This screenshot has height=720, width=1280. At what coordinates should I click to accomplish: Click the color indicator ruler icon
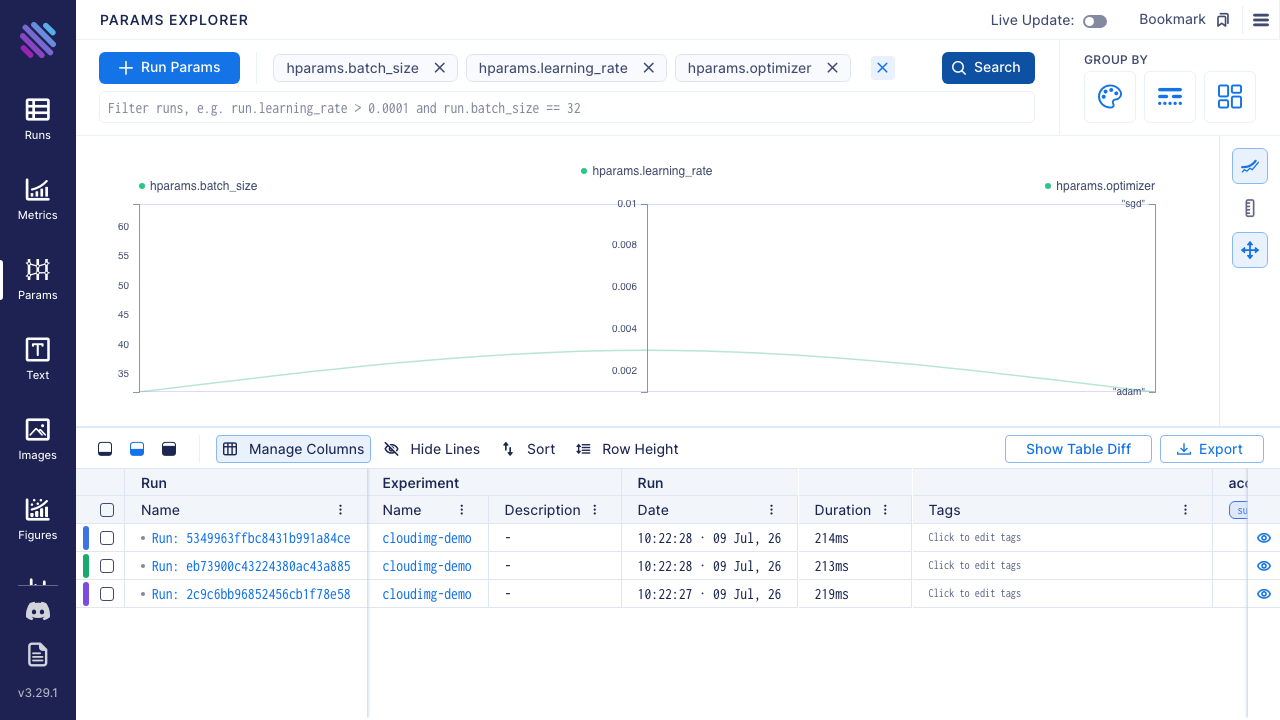1249,208
